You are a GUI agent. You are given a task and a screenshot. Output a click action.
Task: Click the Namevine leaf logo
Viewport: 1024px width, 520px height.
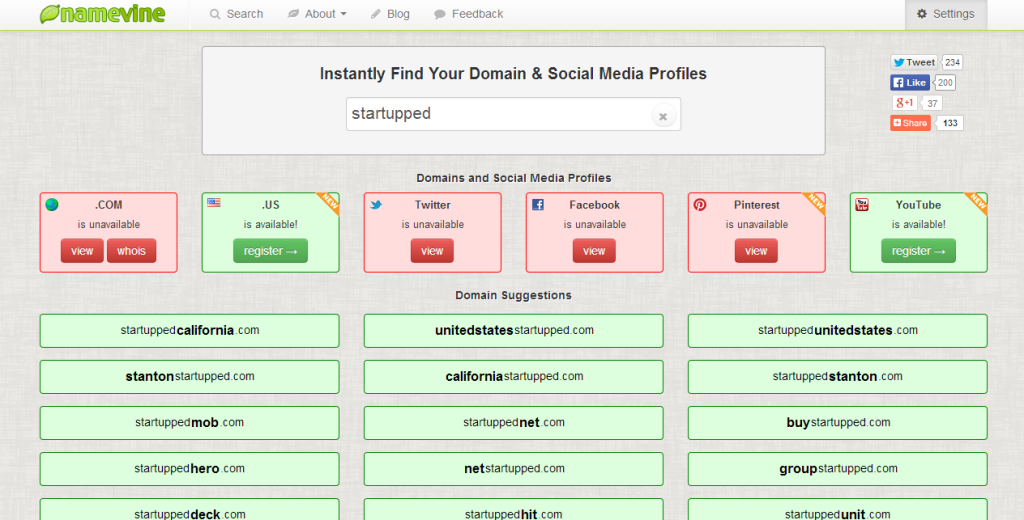click(x=50, y=14)
